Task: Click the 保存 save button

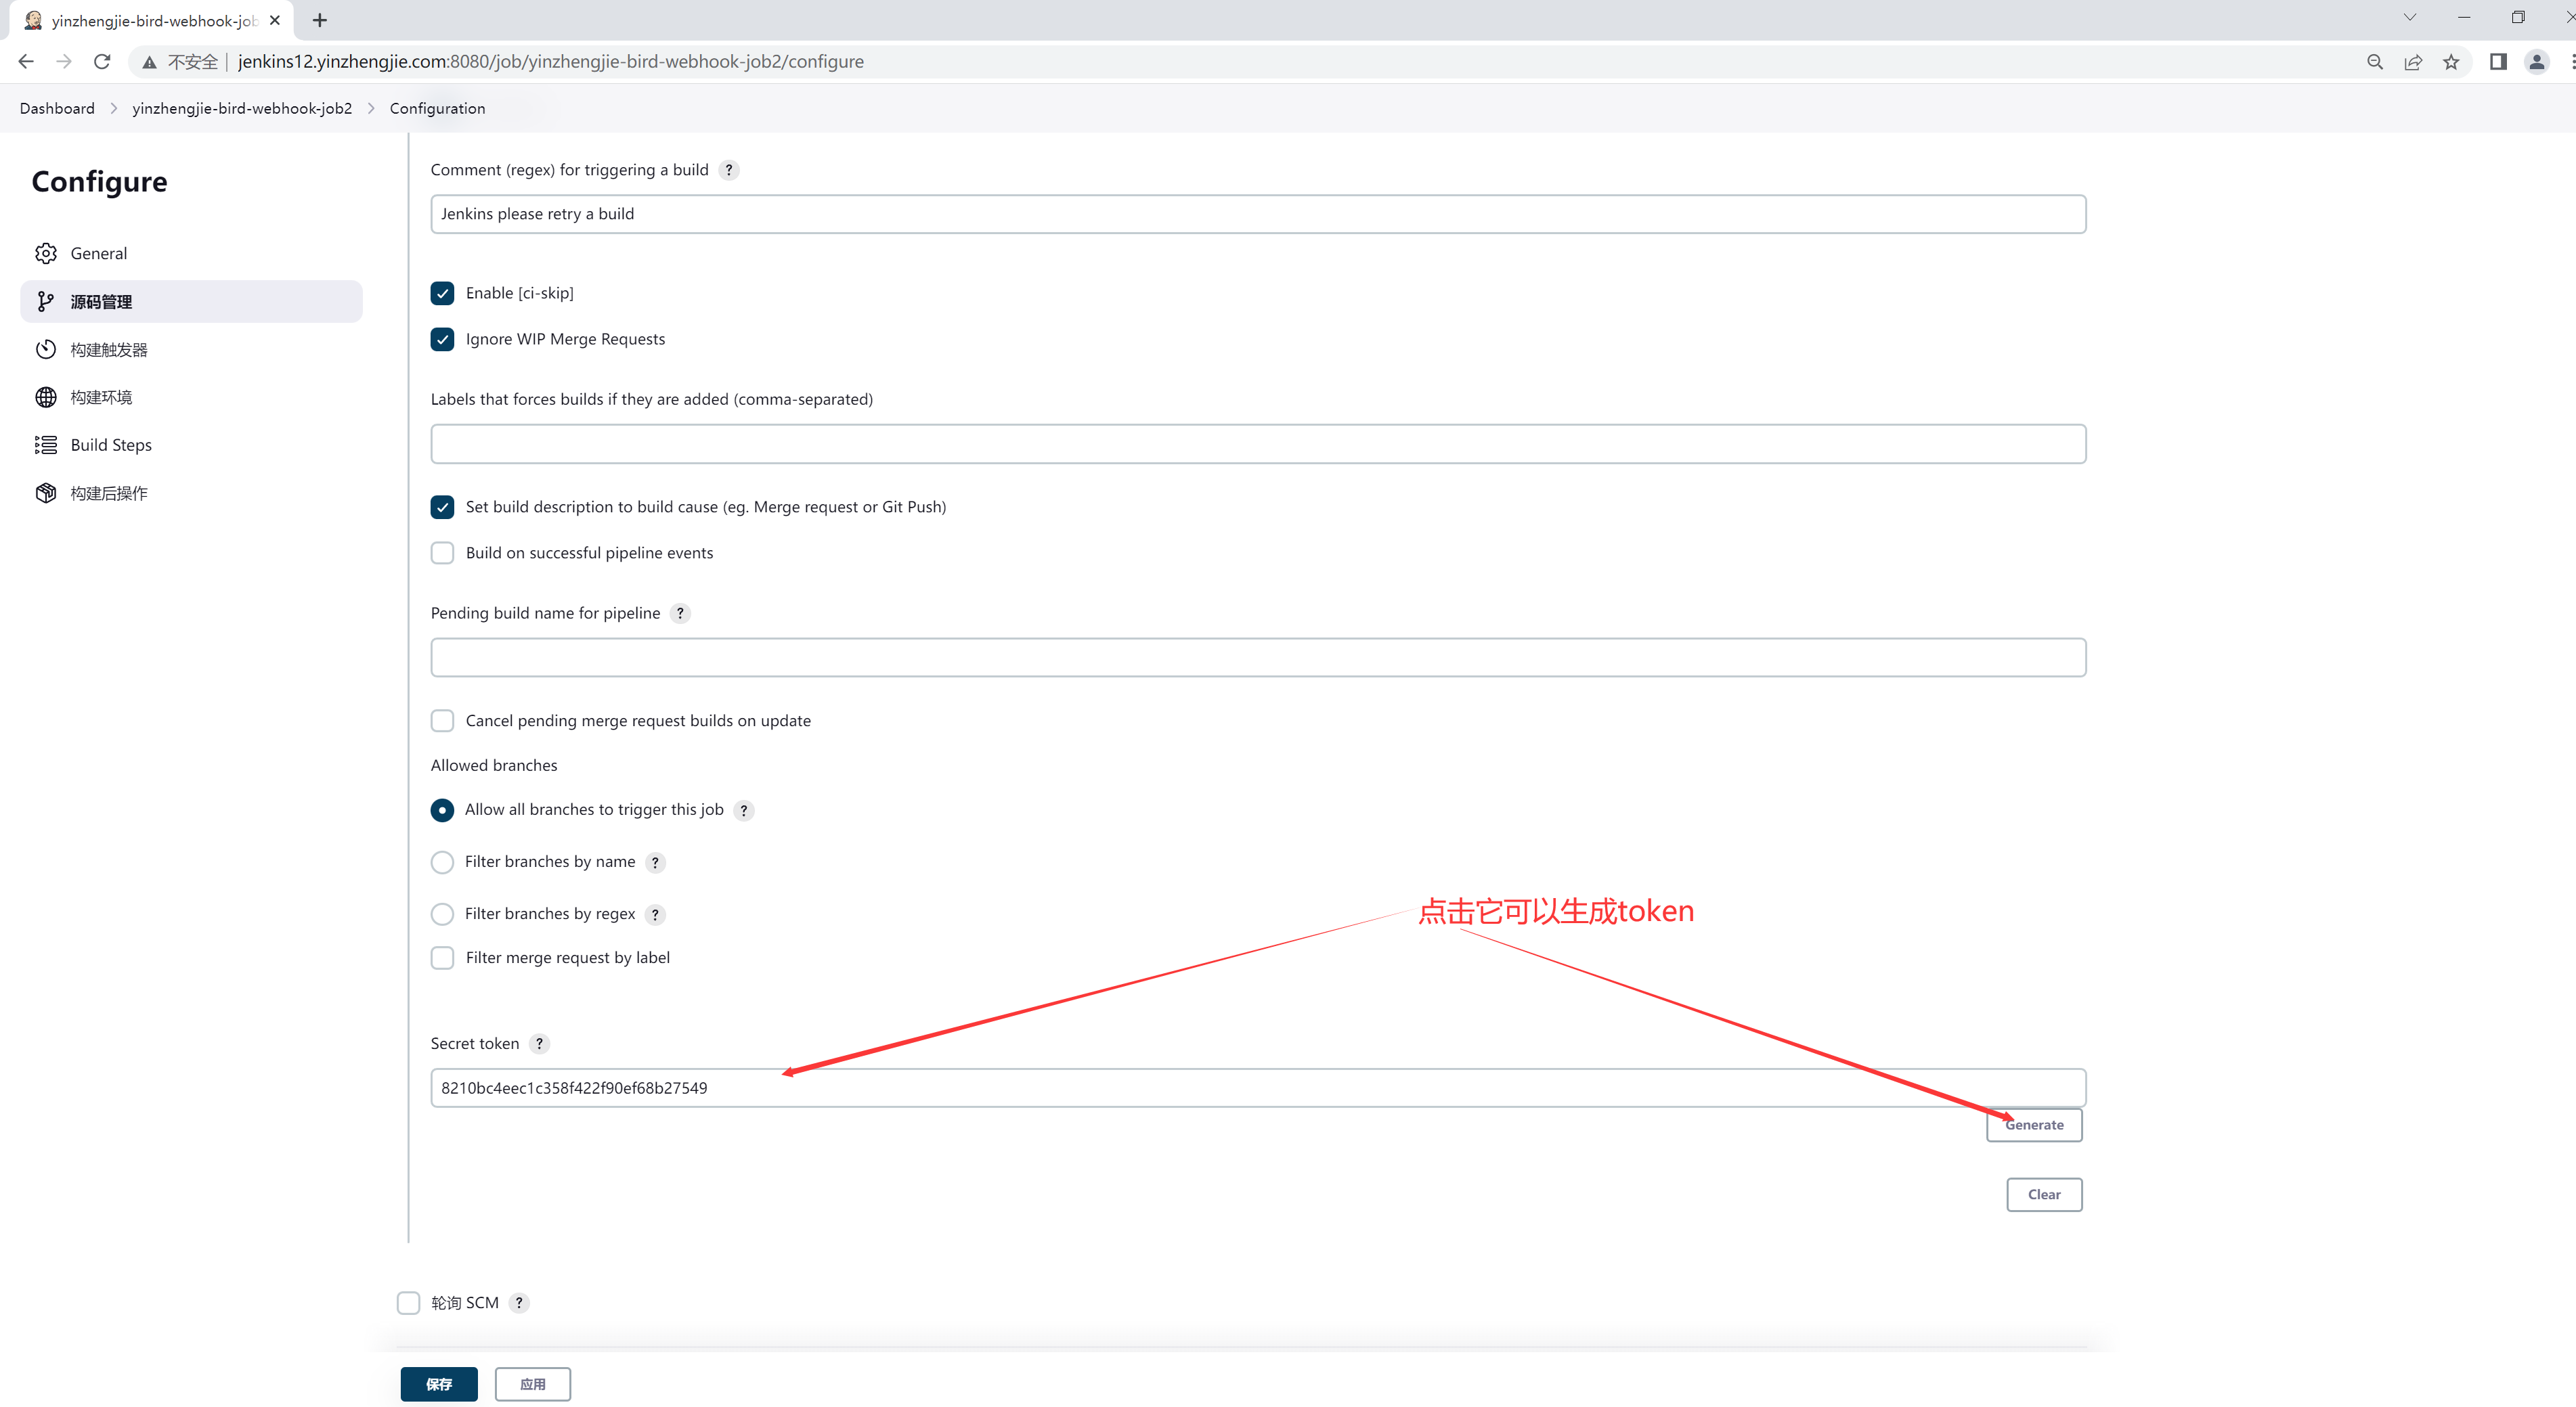Action: [439, 1384]
